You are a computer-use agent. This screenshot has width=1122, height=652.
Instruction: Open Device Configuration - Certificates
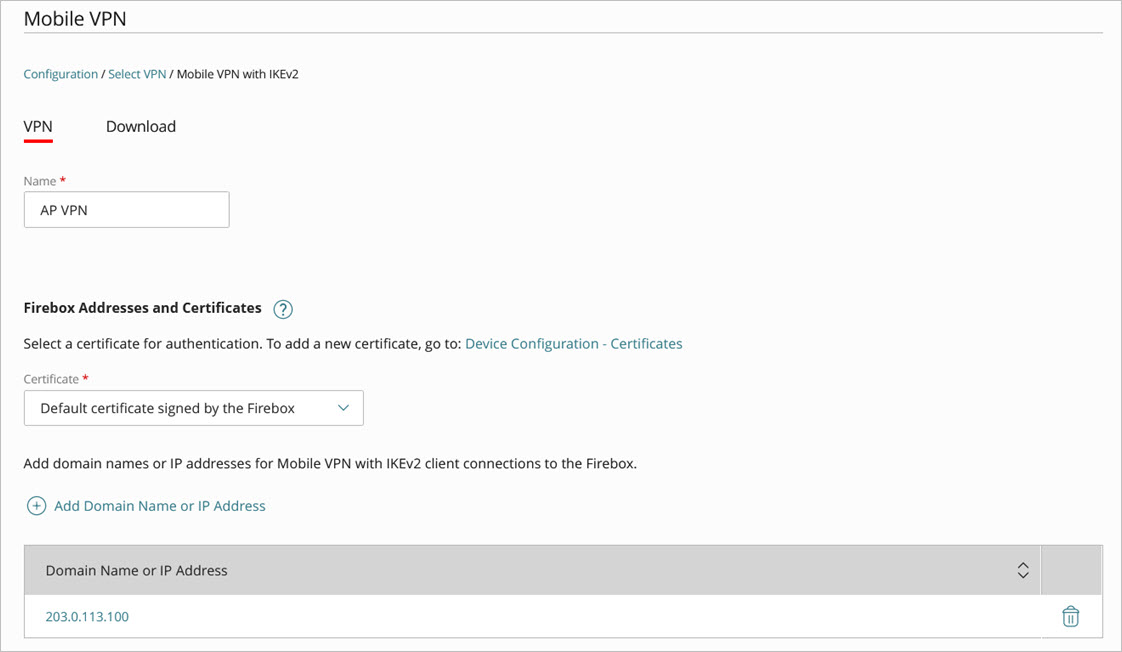pyautogui.click(x=574, y=343)
